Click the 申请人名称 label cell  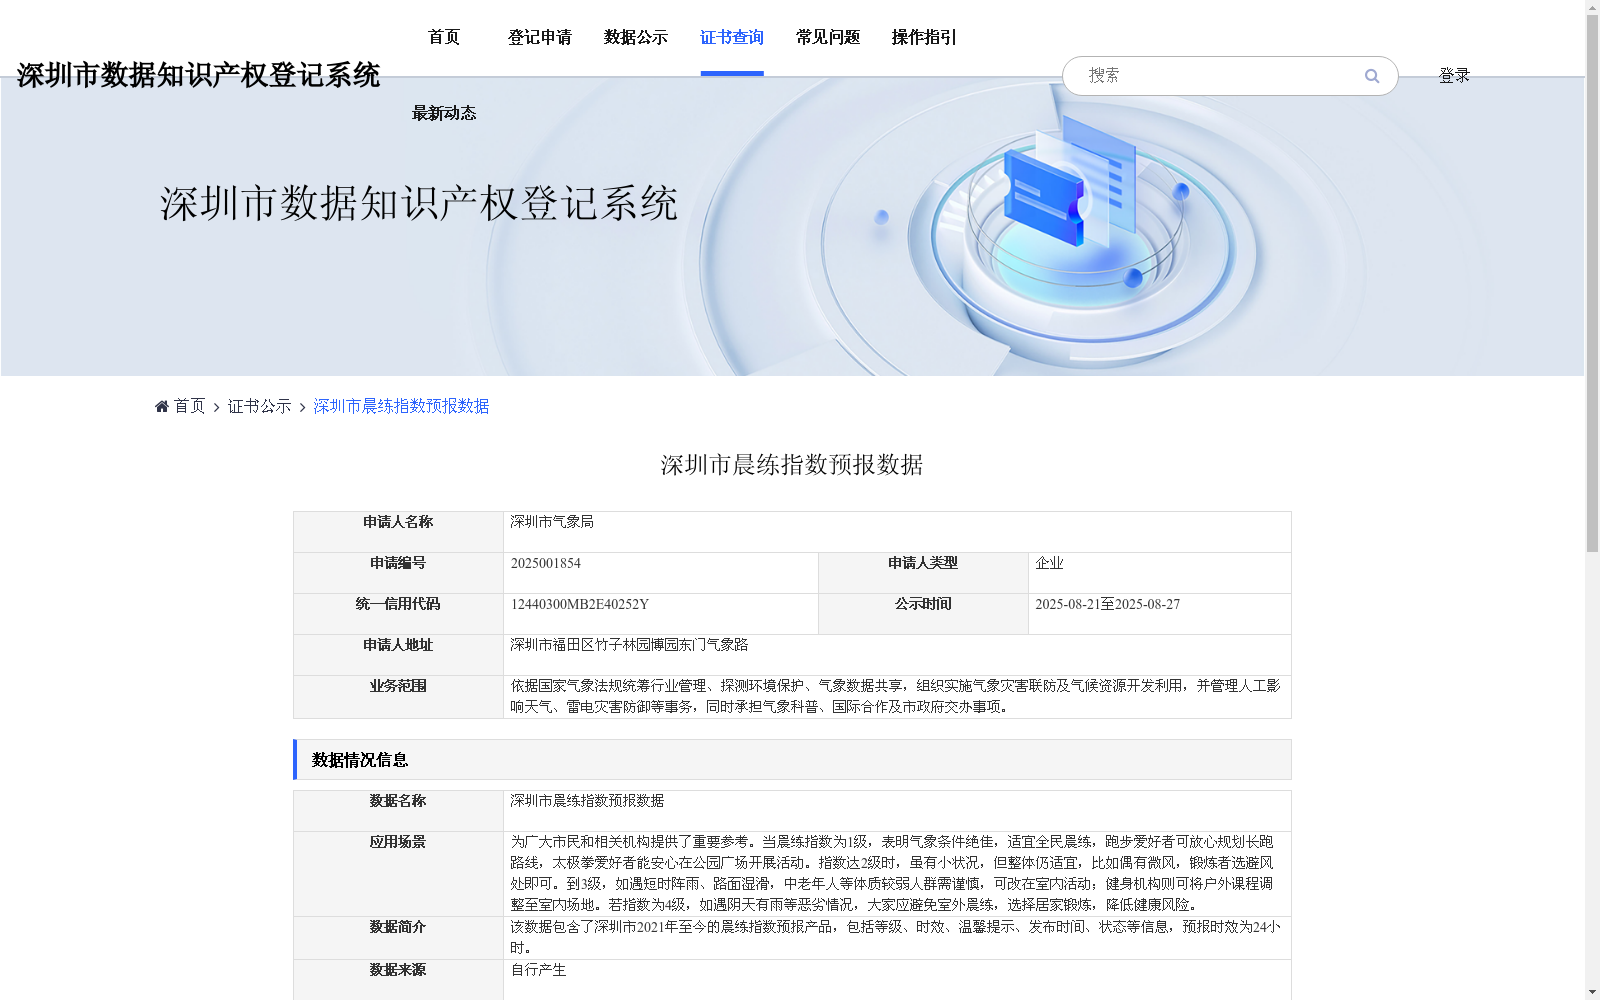(x=398, y=532)
